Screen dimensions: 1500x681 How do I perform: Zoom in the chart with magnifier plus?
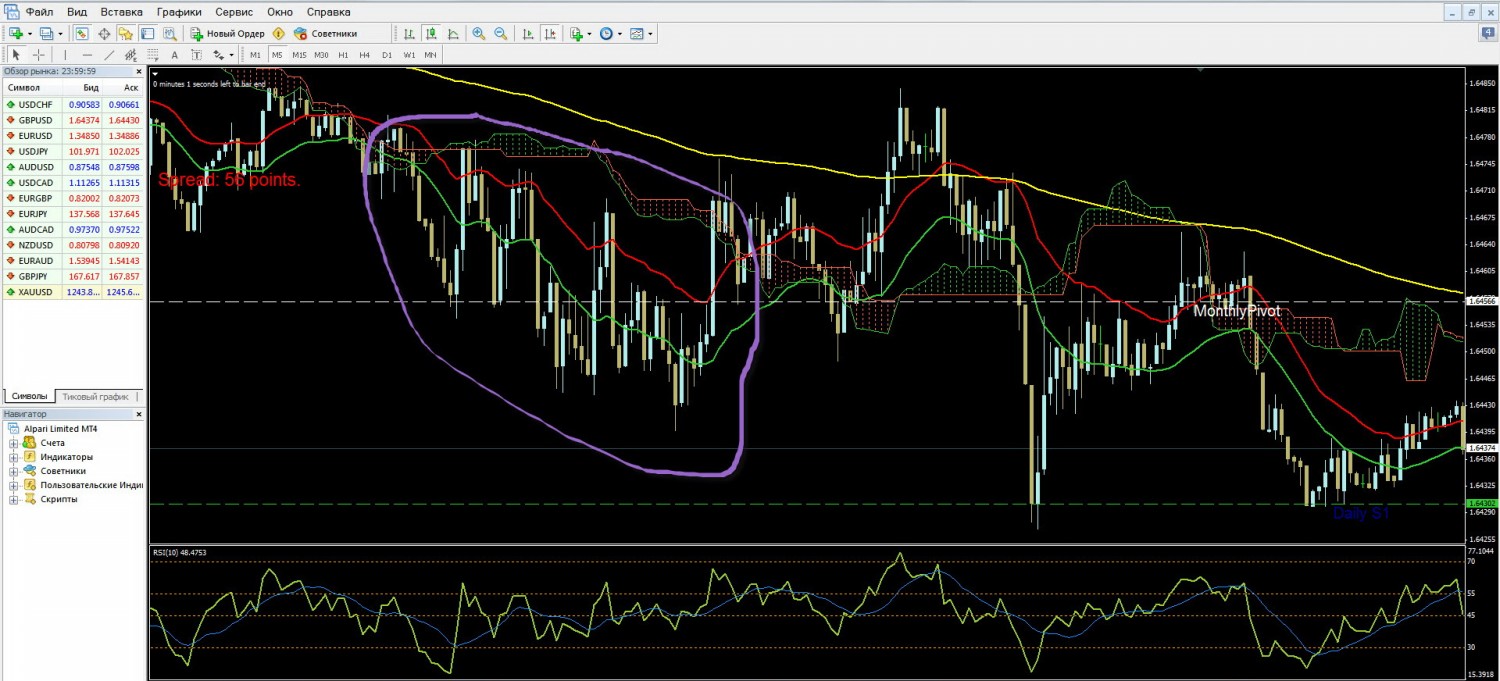pyautogui.click(x=479, y=33)
